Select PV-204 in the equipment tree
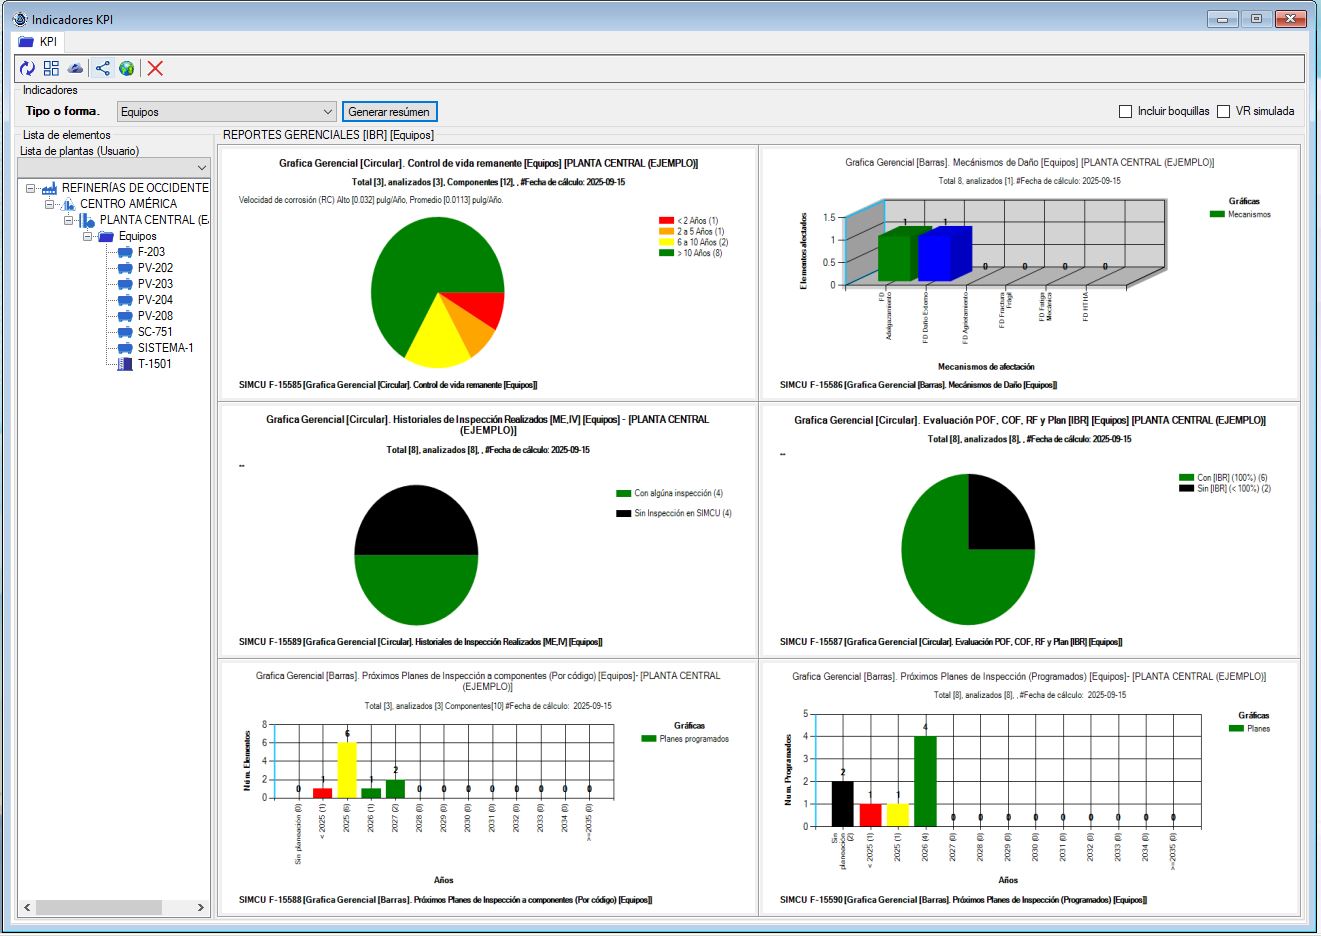The height and width of the screenshot is (936, 1321). [x=155, y=300]
